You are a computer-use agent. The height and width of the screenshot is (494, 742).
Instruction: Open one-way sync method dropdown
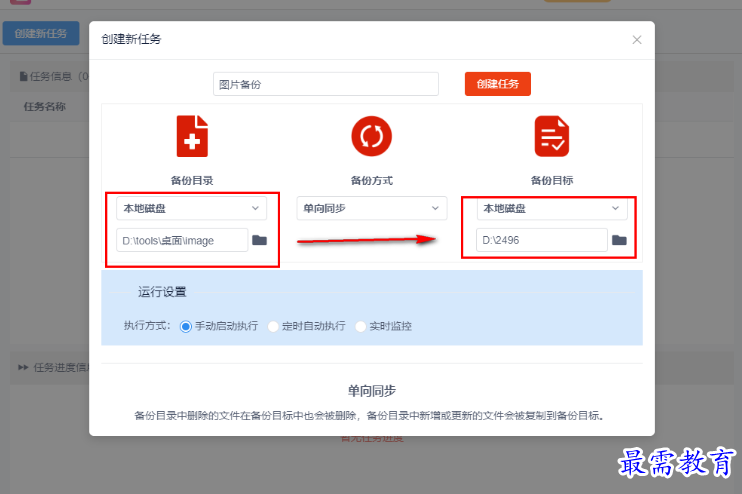(x=371, y=208)
